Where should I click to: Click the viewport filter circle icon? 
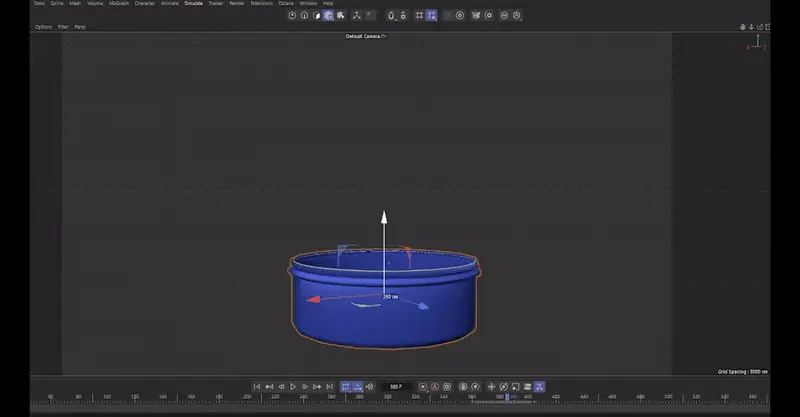tap(504, 15)
